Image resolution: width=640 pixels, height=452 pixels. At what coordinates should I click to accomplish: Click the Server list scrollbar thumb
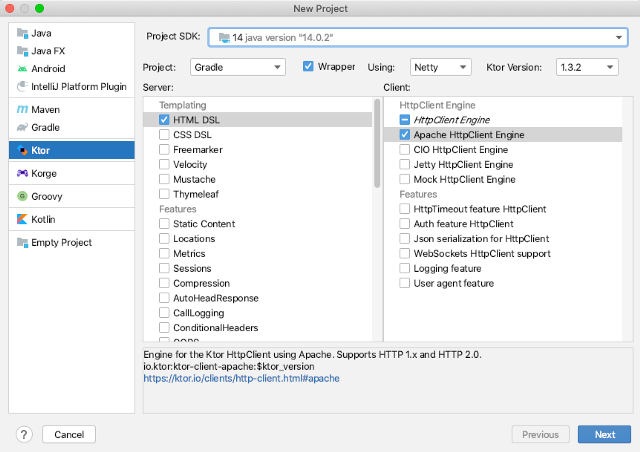pyautogui.click(x=377, y=143)
